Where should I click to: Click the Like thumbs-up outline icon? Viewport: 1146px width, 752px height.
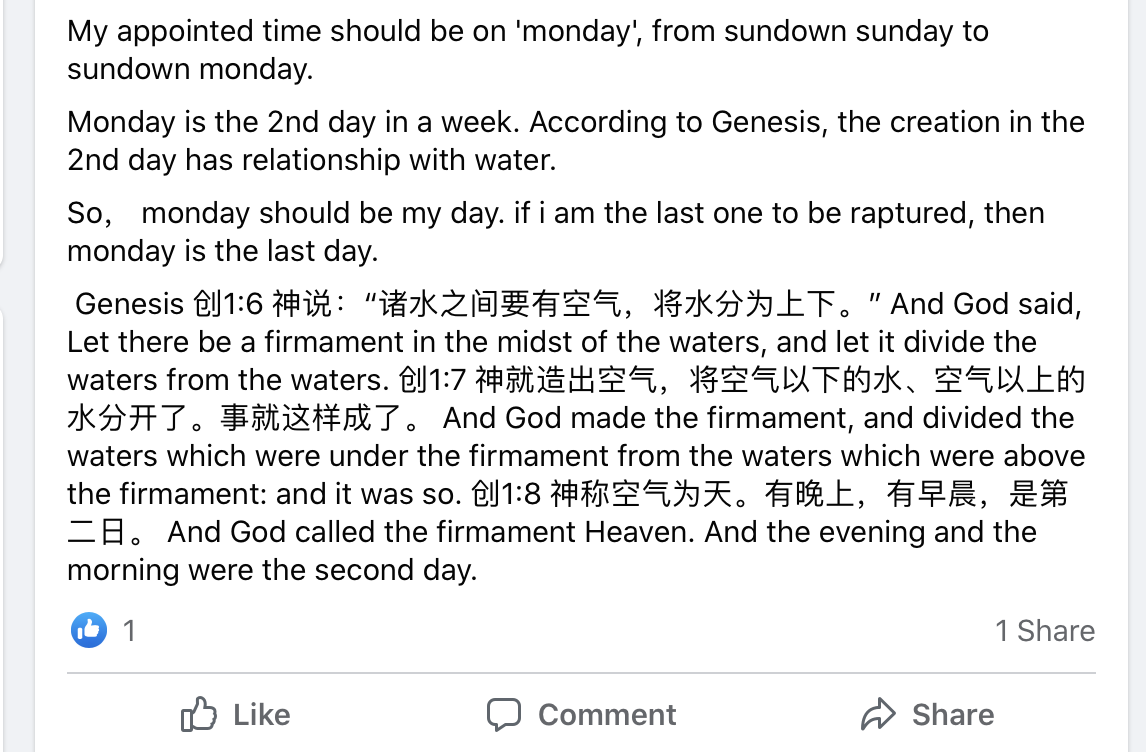pyautogui.click(x=198, y=715)
